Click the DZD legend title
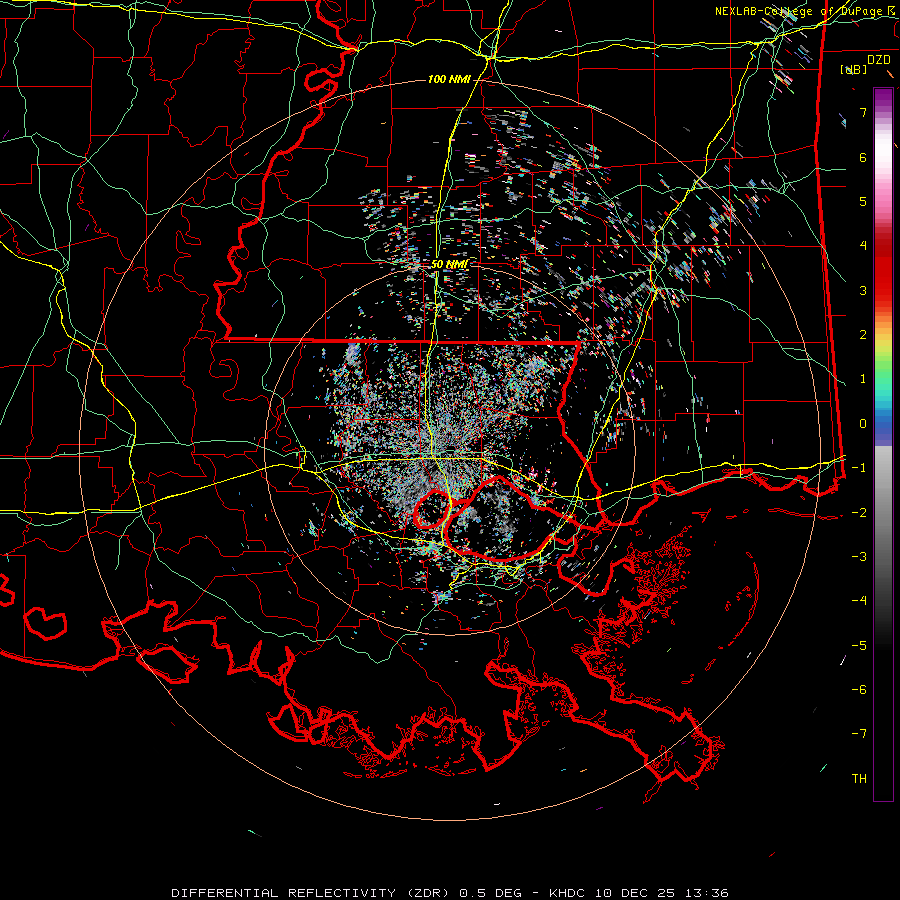Image resolution: width=900 pixels, height=900 pixels. tap(878, 60)
